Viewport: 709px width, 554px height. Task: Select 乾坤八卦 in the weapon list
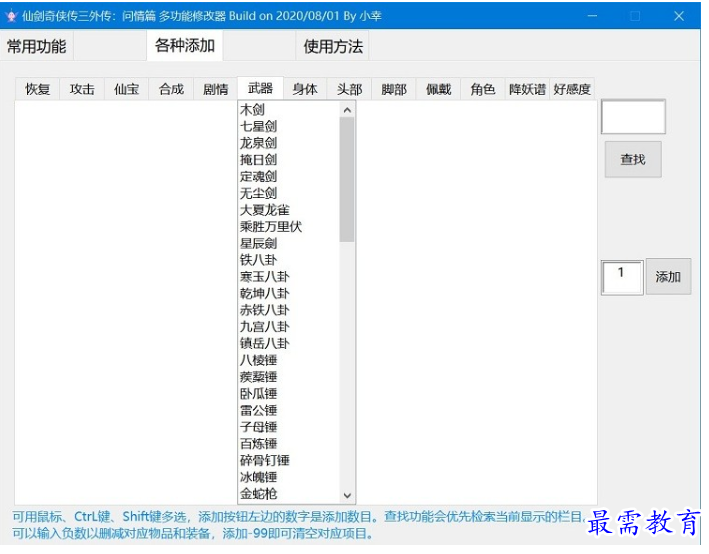click(265, 294)
